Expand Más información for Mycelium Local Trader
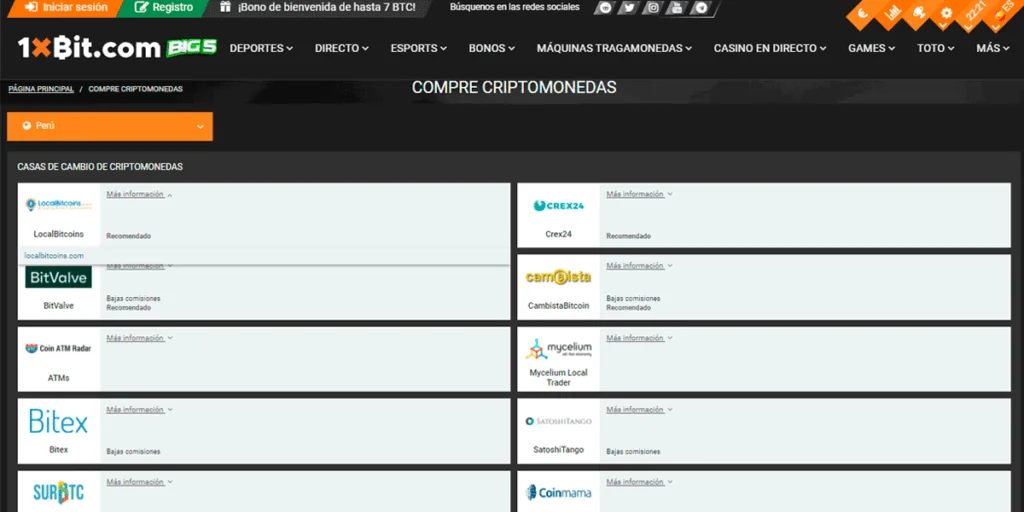Image resolution: width=1024 pixels, height=512 pixels. pos(639,338)
